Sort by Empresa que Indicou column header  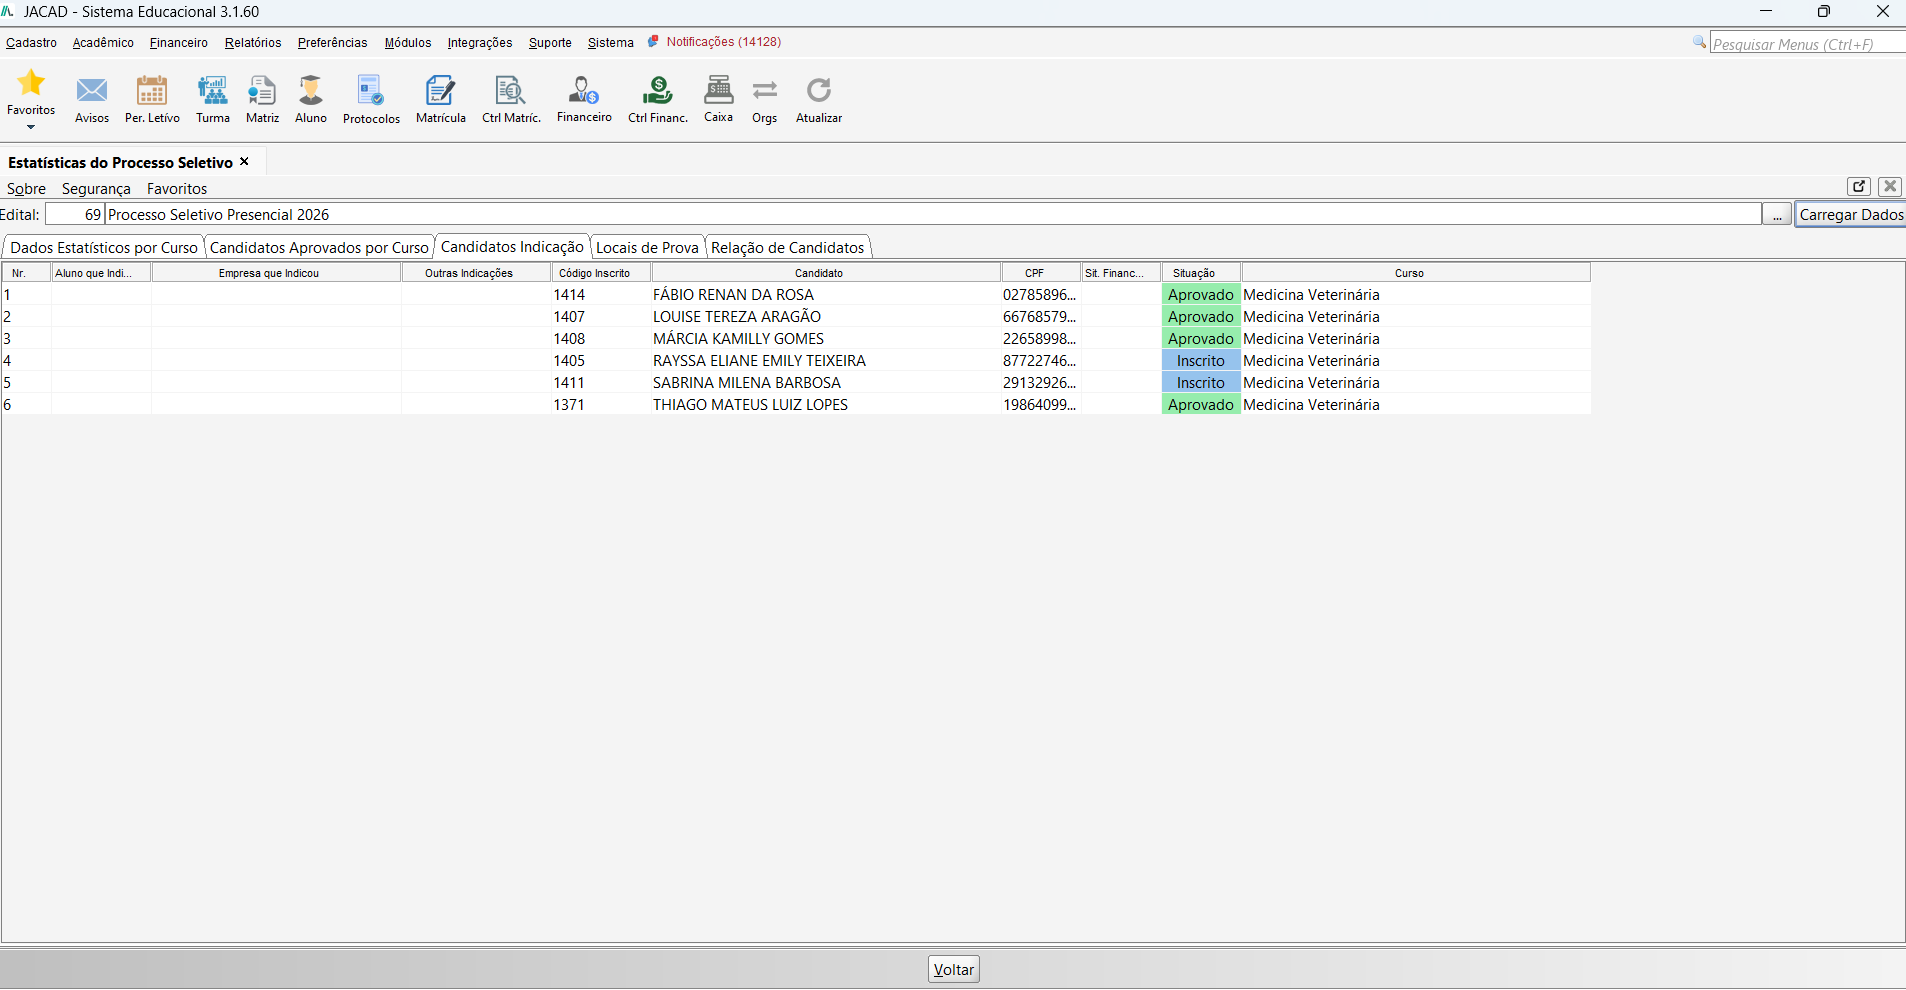tap(276, 273)
